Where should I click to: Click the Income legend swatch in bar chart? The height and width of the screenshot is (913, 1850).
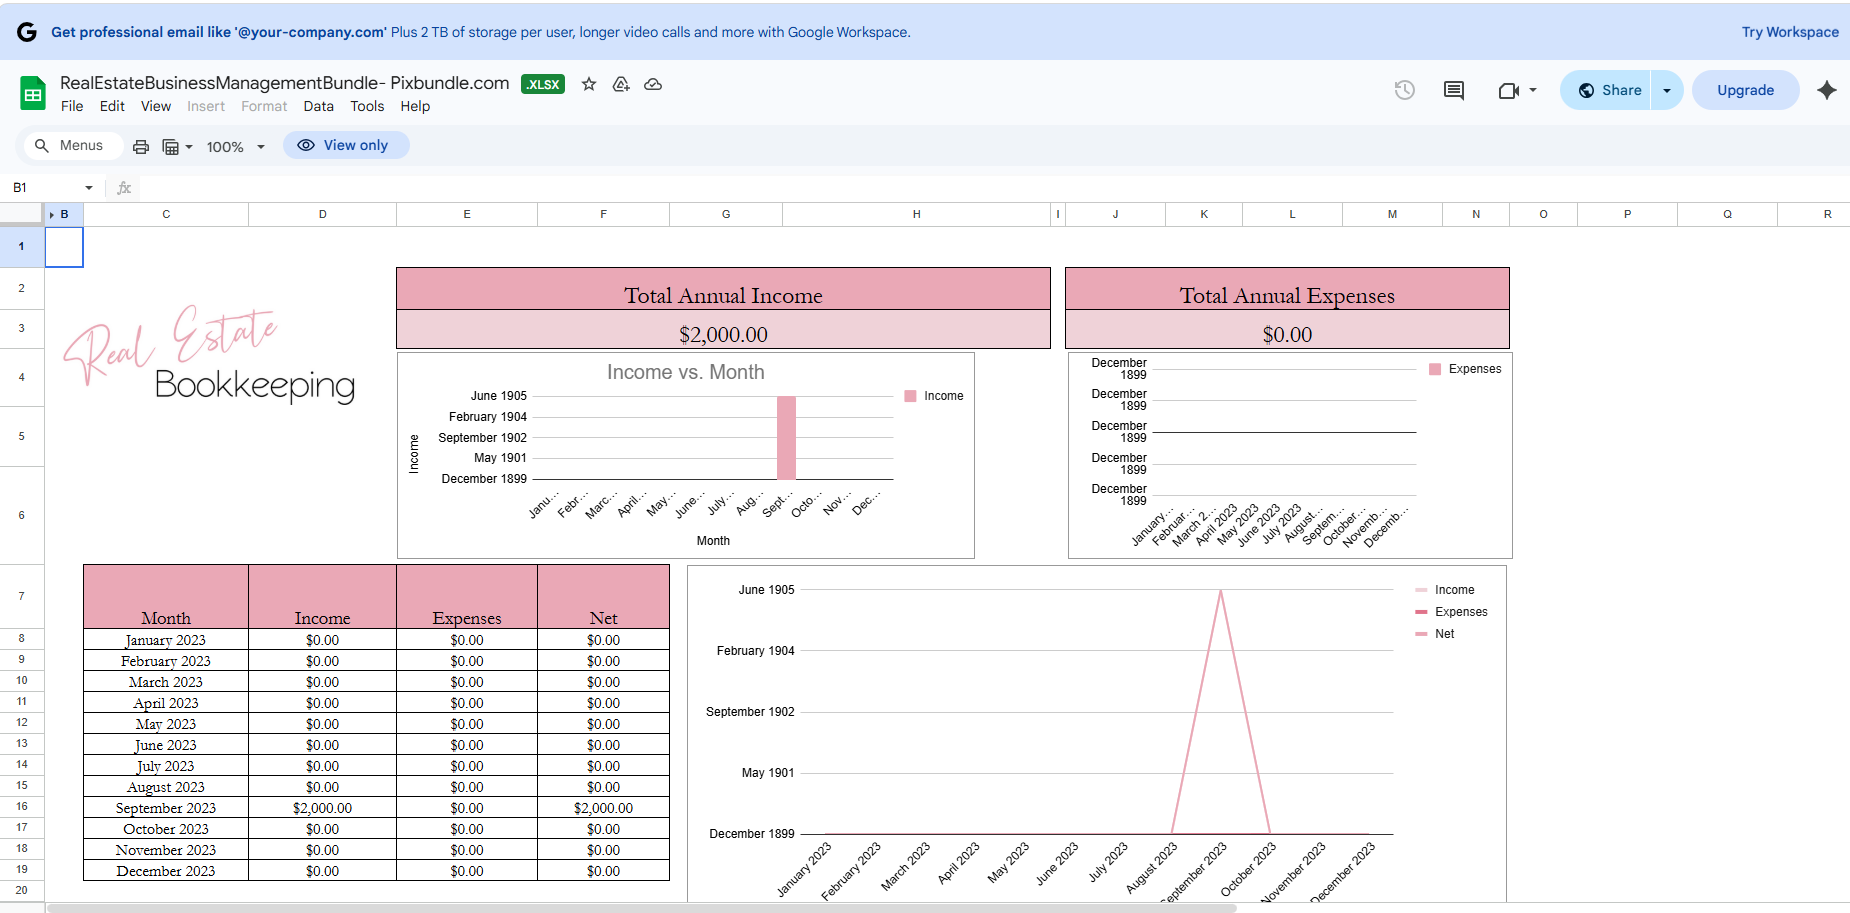point(910,396)
